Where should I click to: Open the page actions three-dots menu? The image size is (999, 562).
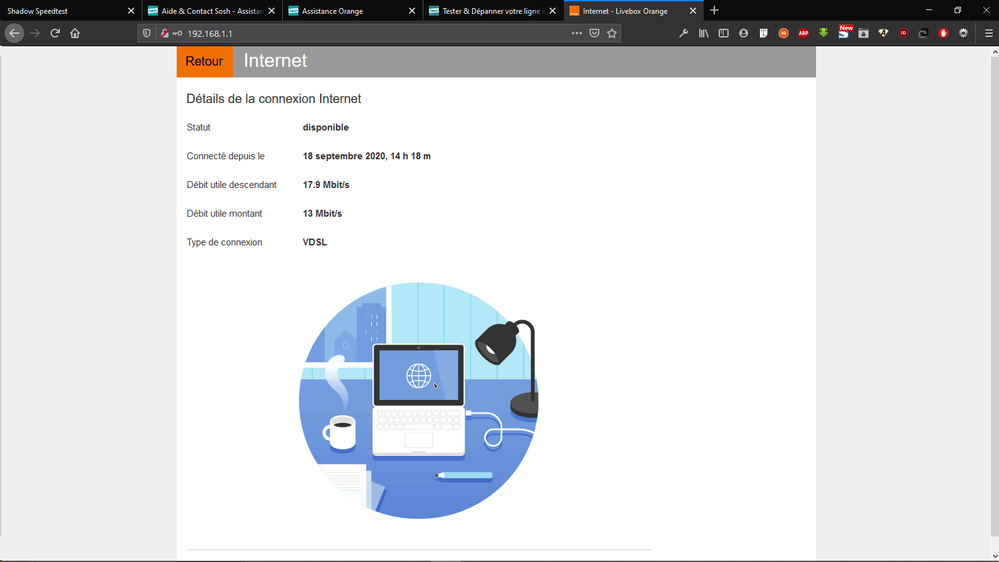pos(576,33)
